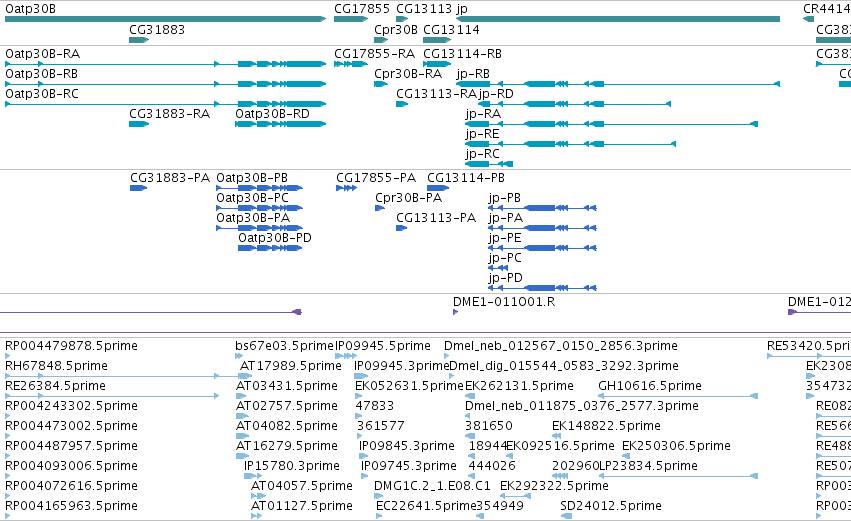Select the Dmel_neb_012567_0150_2856.3prime label
The width and height of the screenshot is (851, 521).
(561, 346)
